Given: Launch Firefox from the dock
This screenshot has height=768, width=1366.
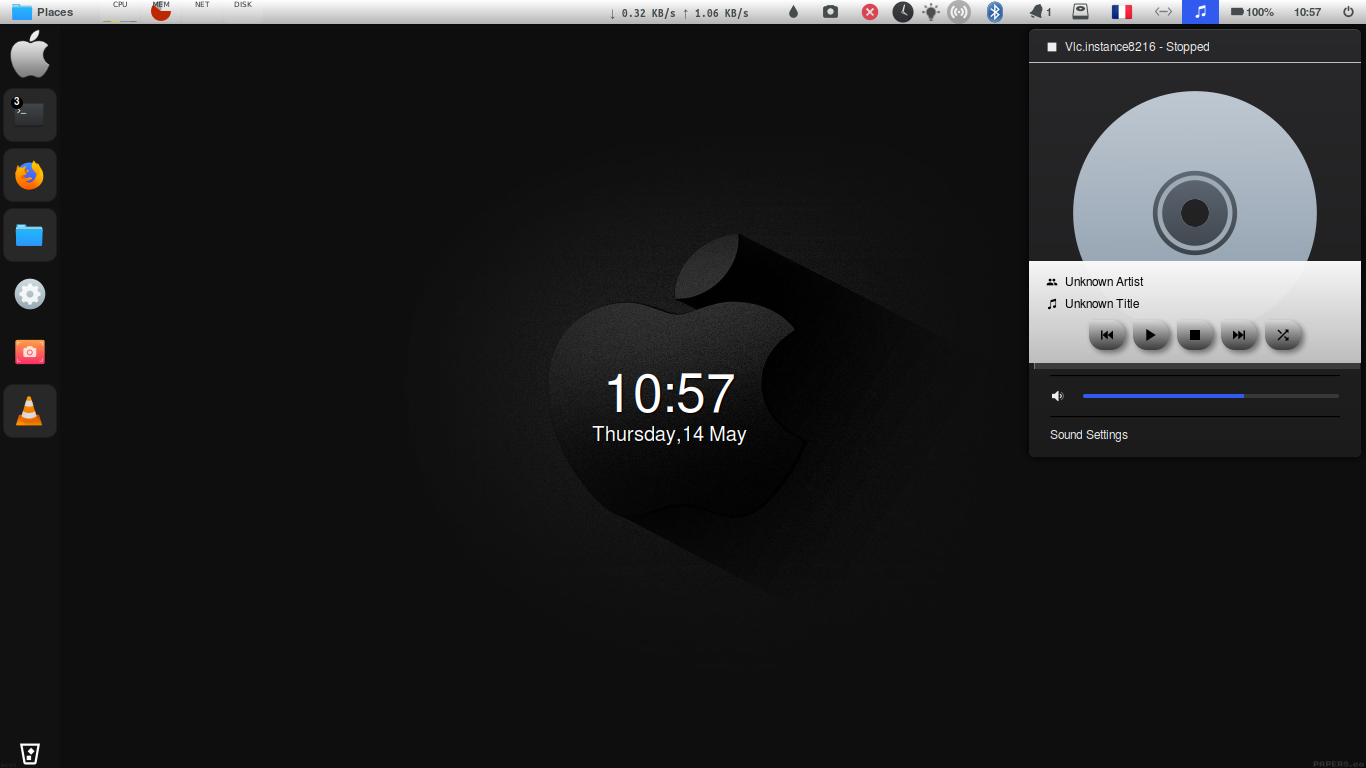Looking at the screenshot, I should (x=30, y=175).
